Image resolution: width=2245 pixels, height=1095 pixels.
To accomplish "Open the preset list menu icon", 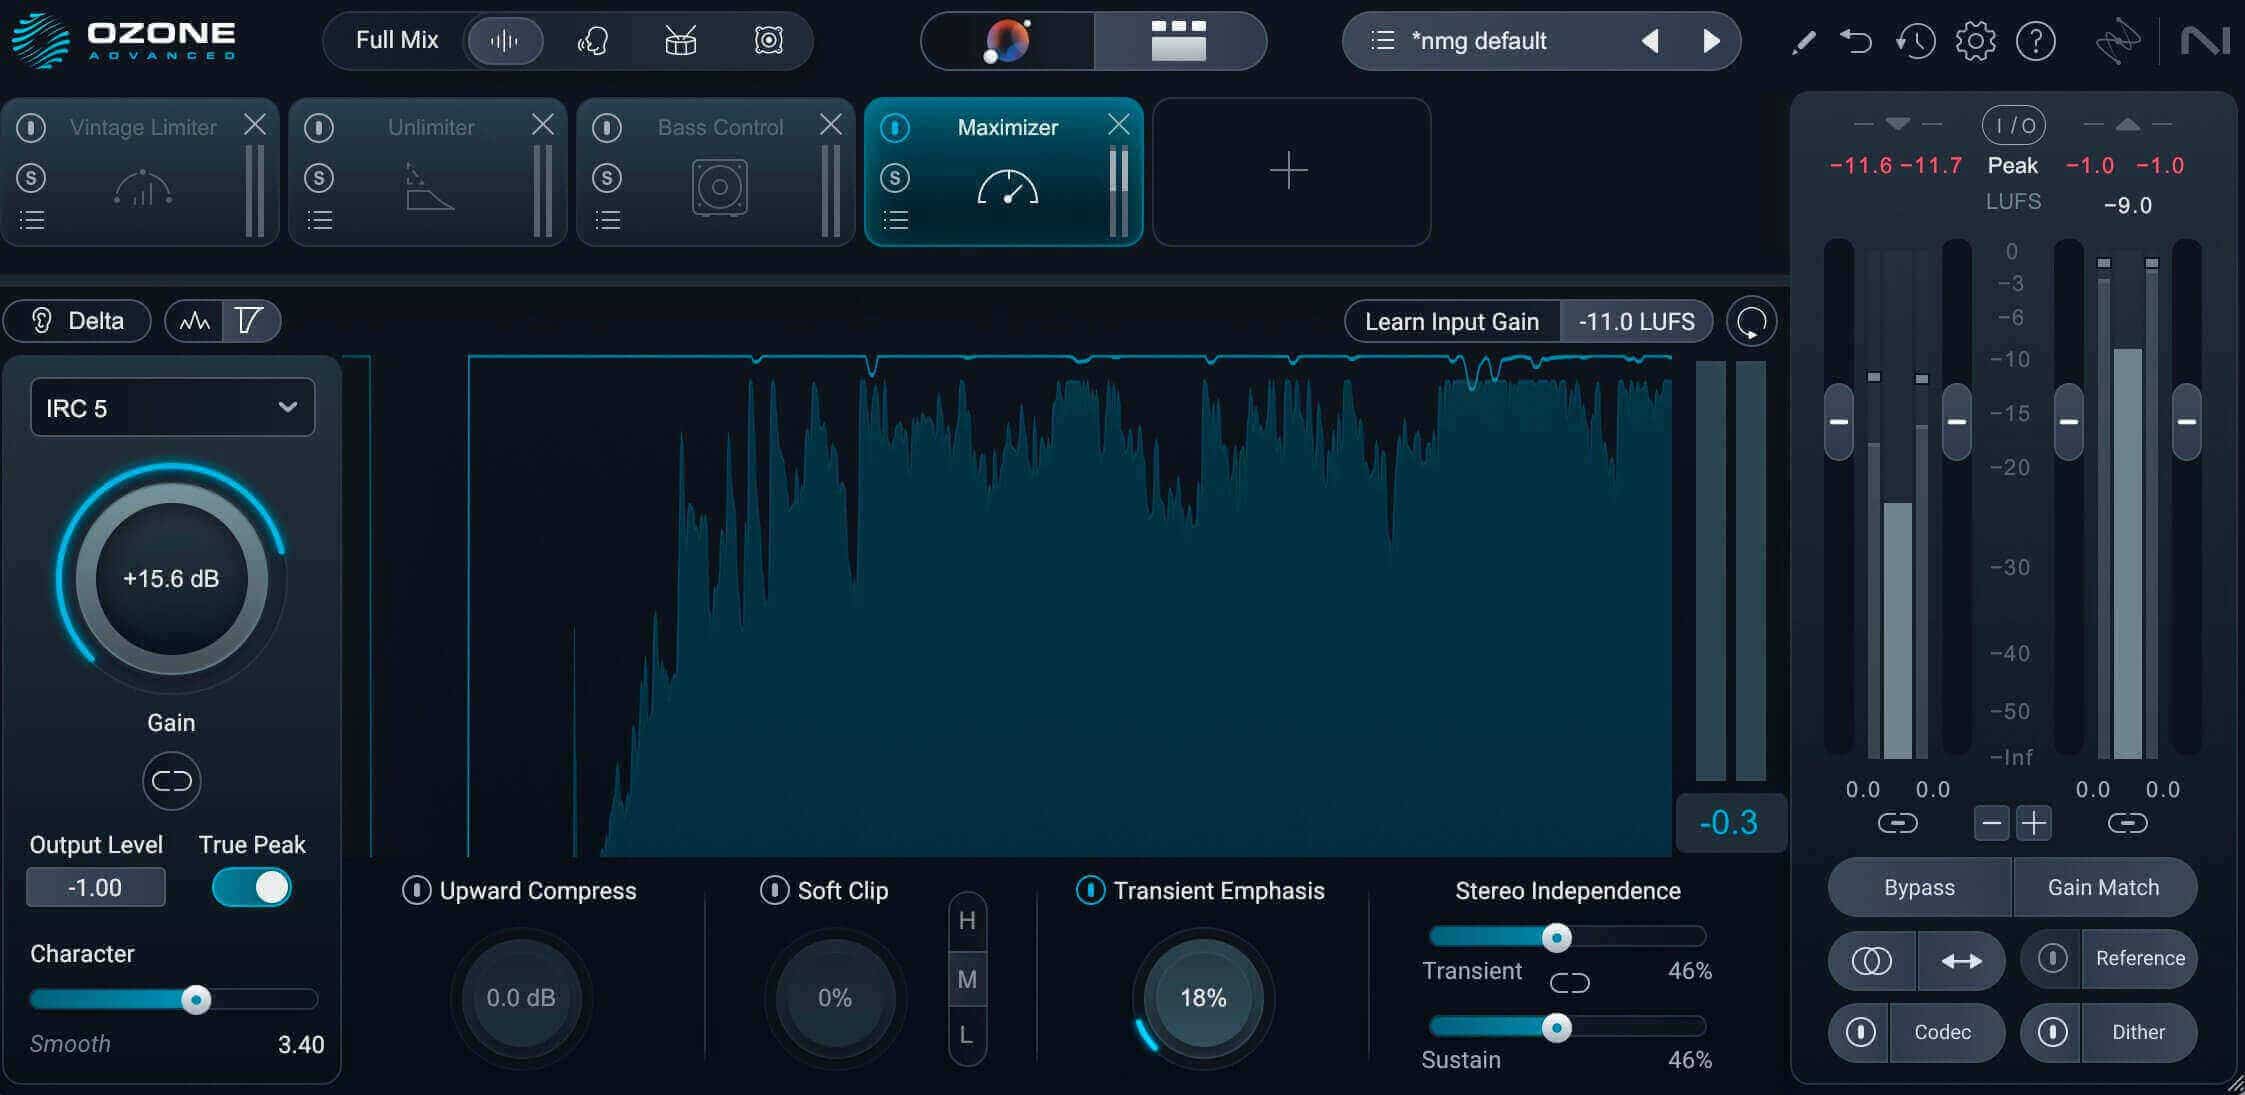I will click(x=1382, y=41).
